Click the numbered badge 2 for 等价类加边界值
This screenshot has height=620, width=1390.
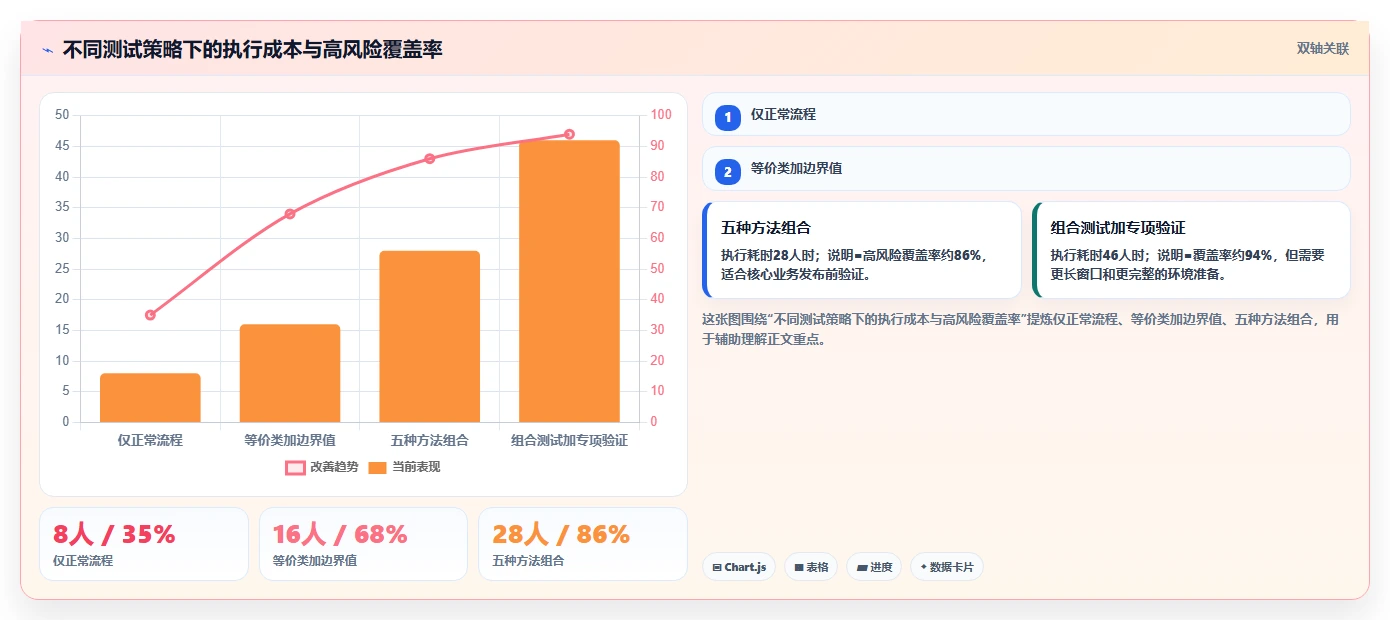(728, 171)
